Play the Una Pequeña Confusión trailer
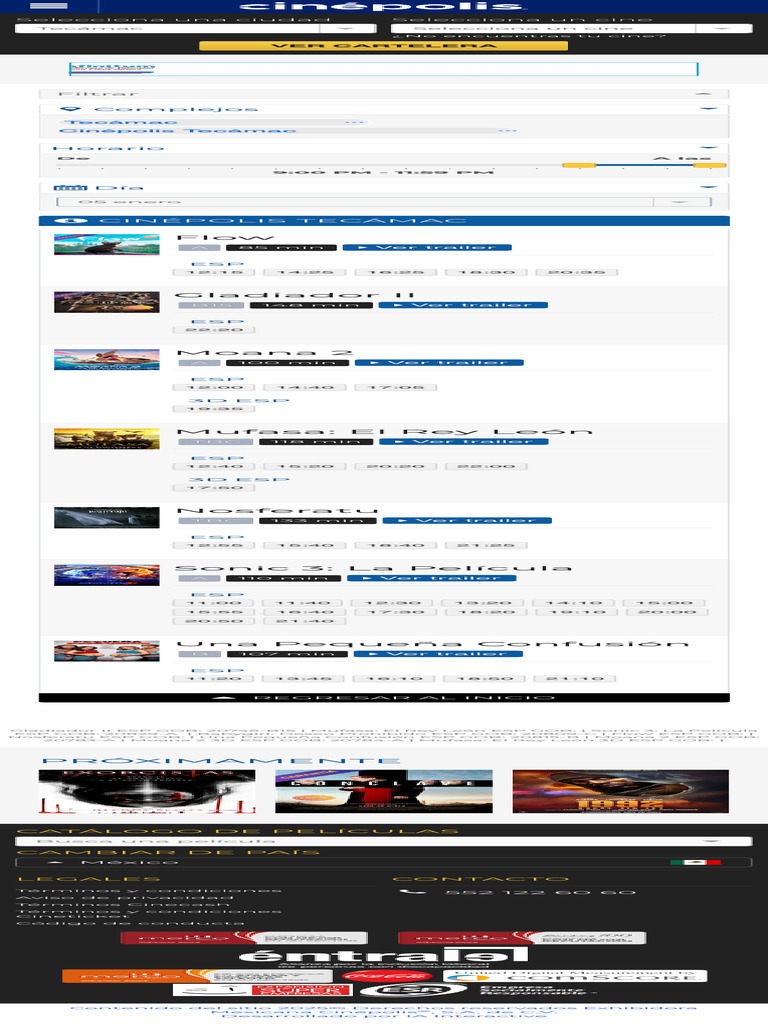The height and width of the screenshot is (1024, 768). tap(438, 654)
